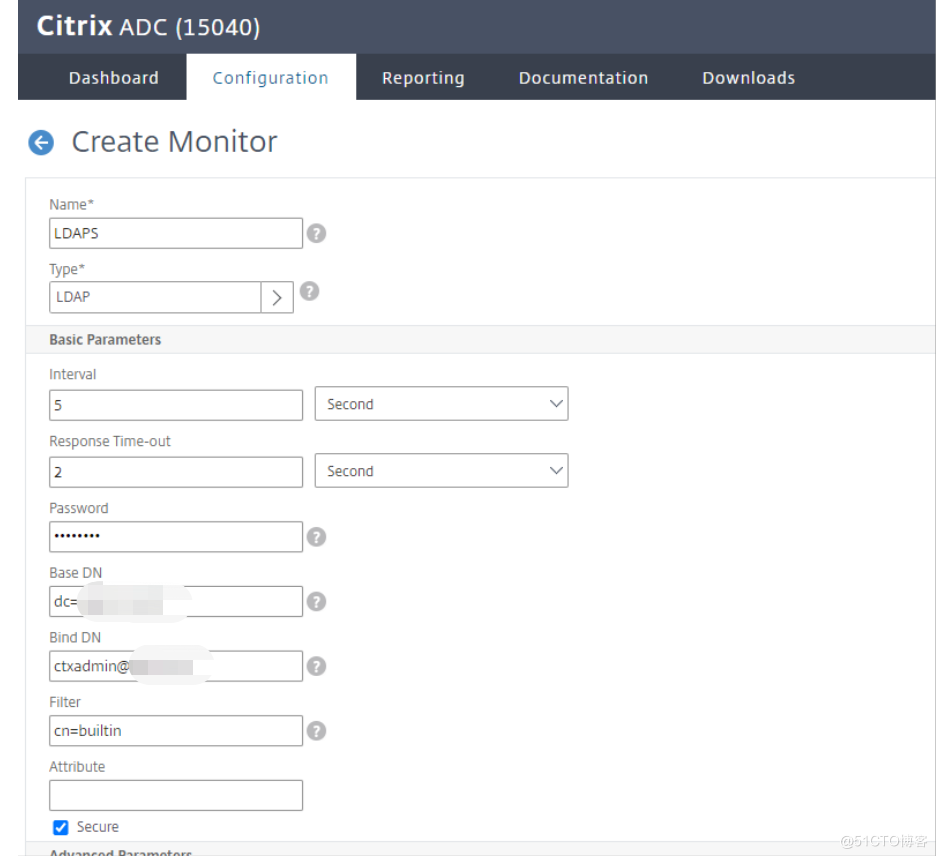937x858 pixels.
Task: Click the blue back arrow icon
Action: click(41, 143)
